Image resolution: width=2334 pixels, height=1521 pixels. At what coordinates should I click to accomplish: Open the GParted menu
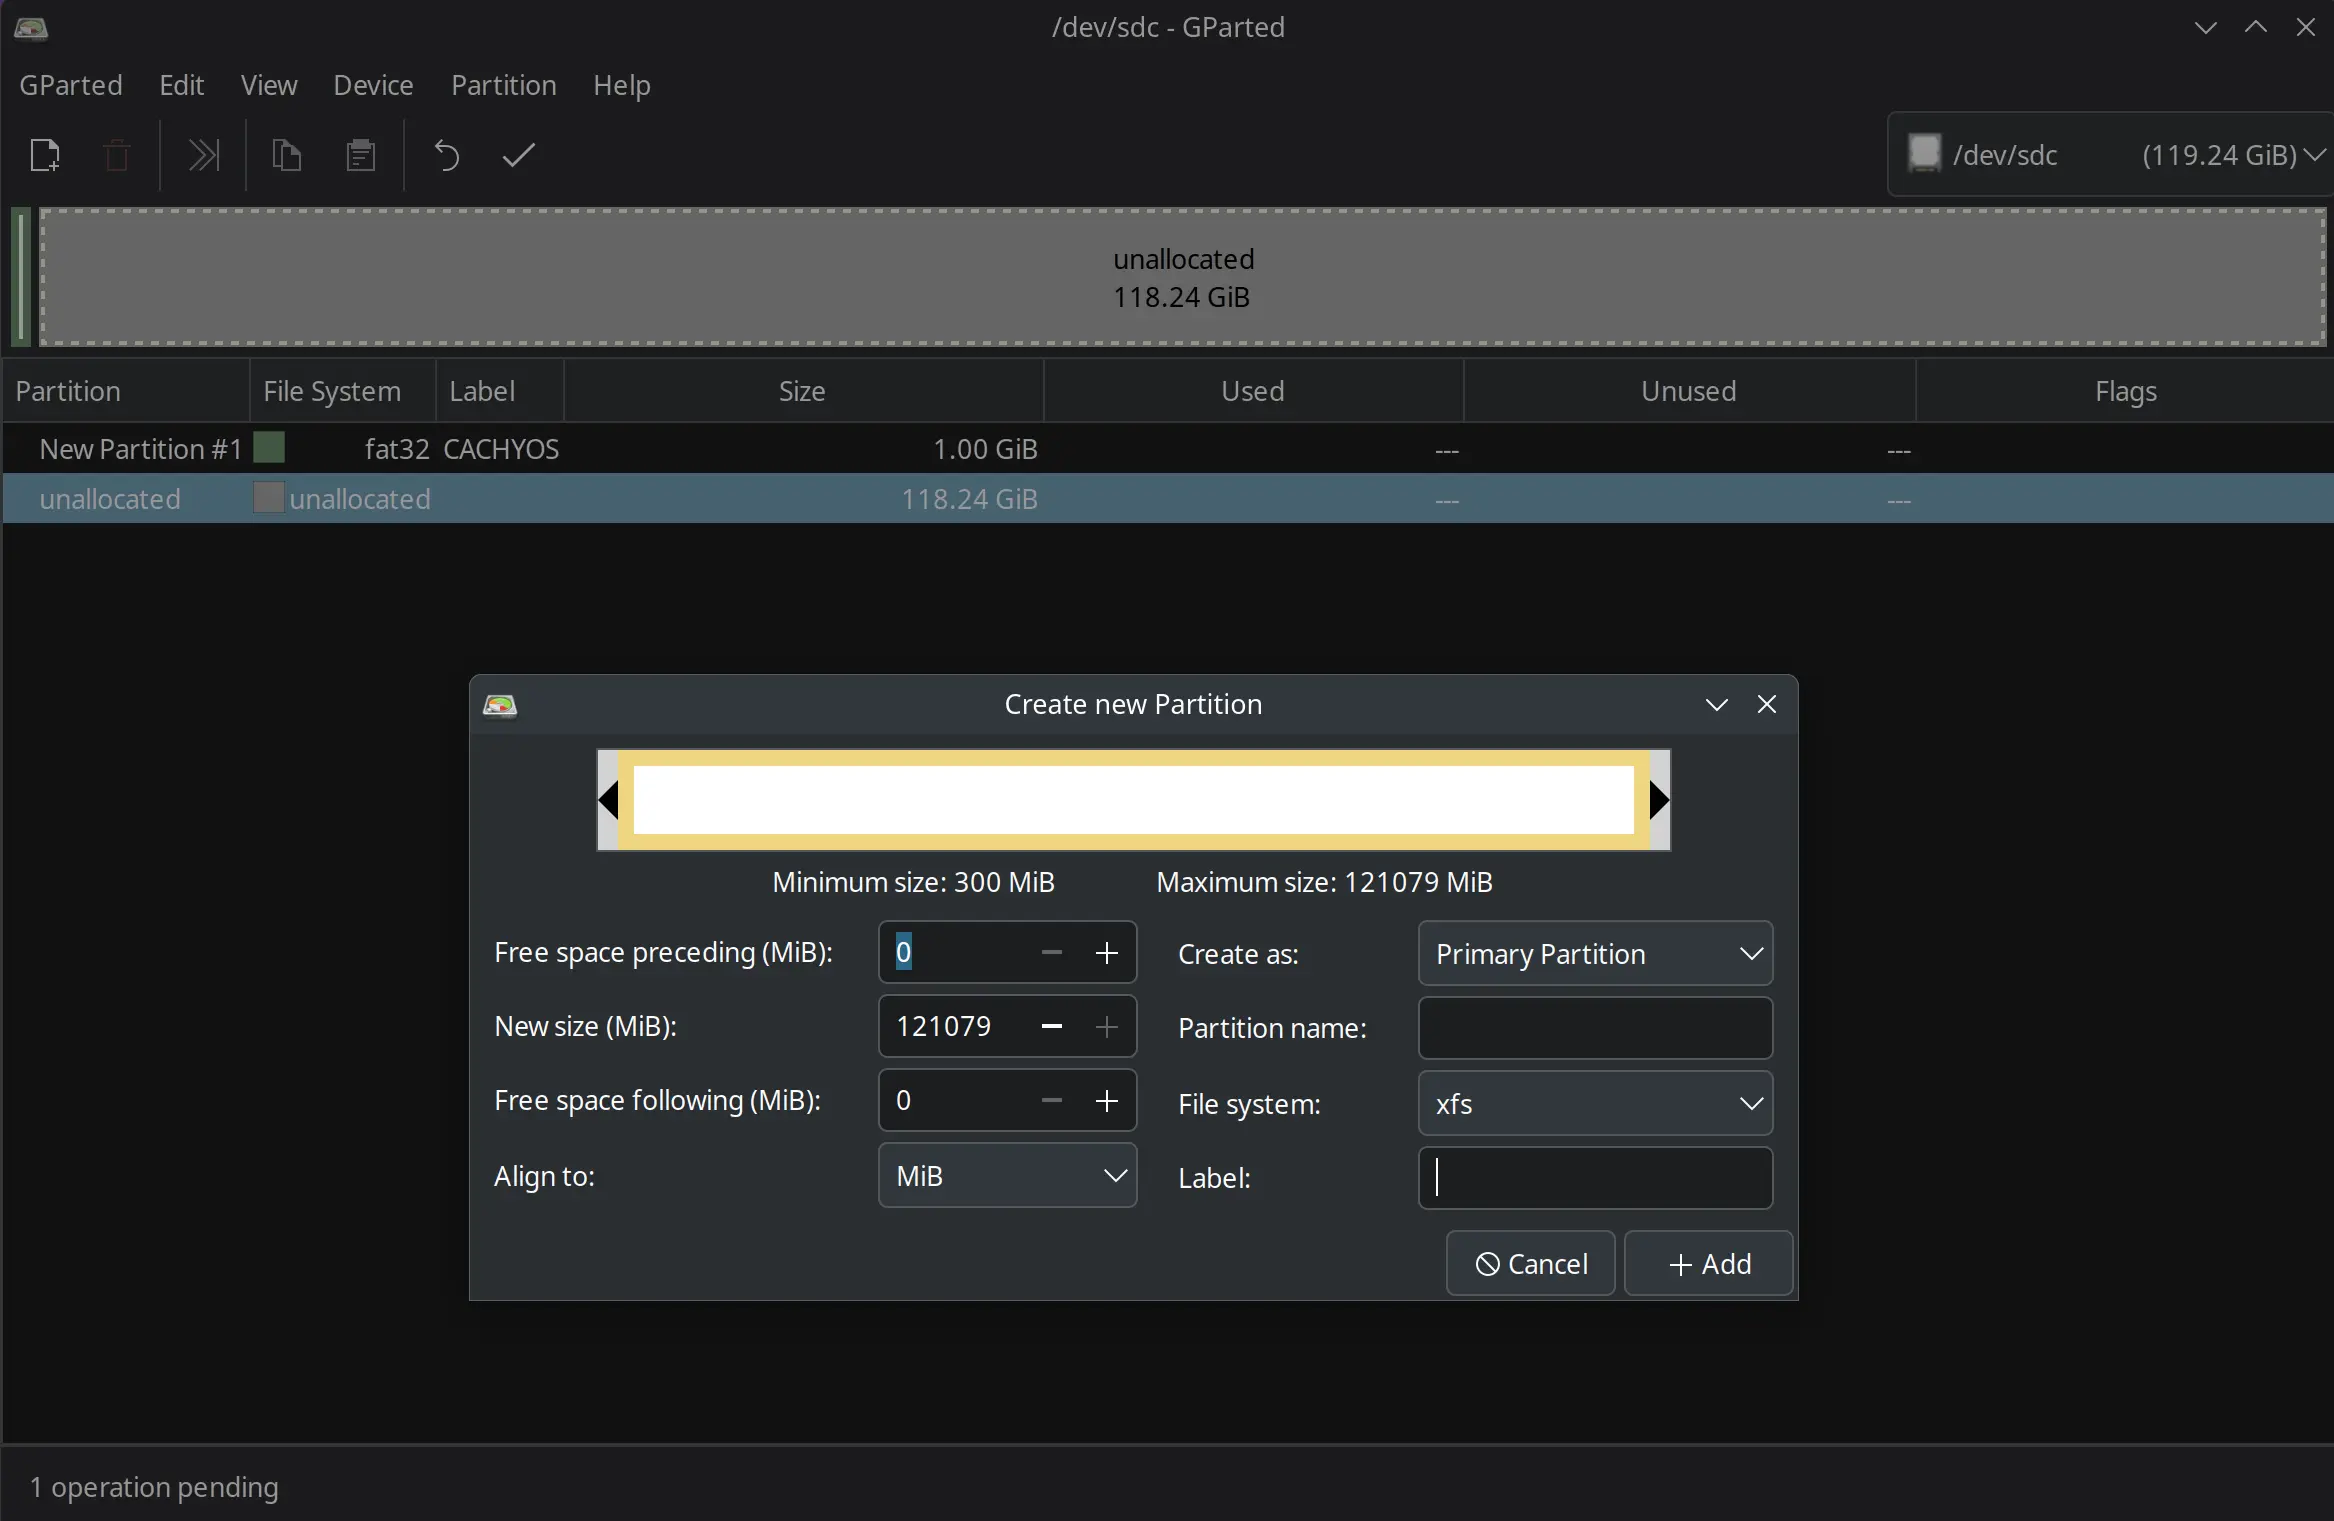pos(71,85)
